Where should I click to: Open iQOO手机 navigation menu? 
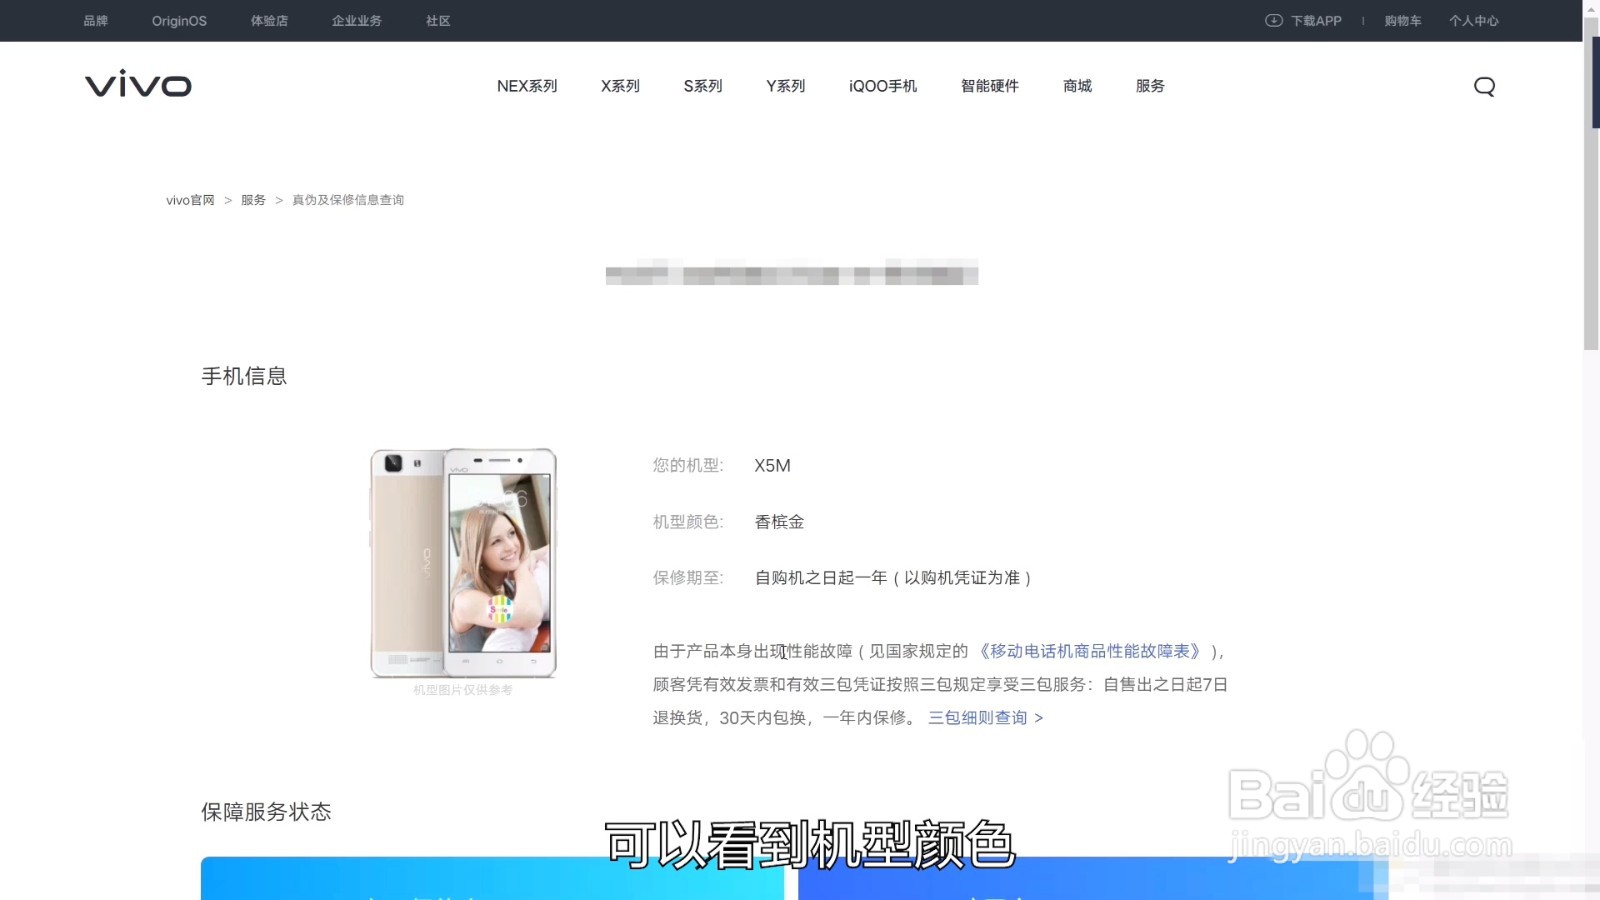[883, 86]
